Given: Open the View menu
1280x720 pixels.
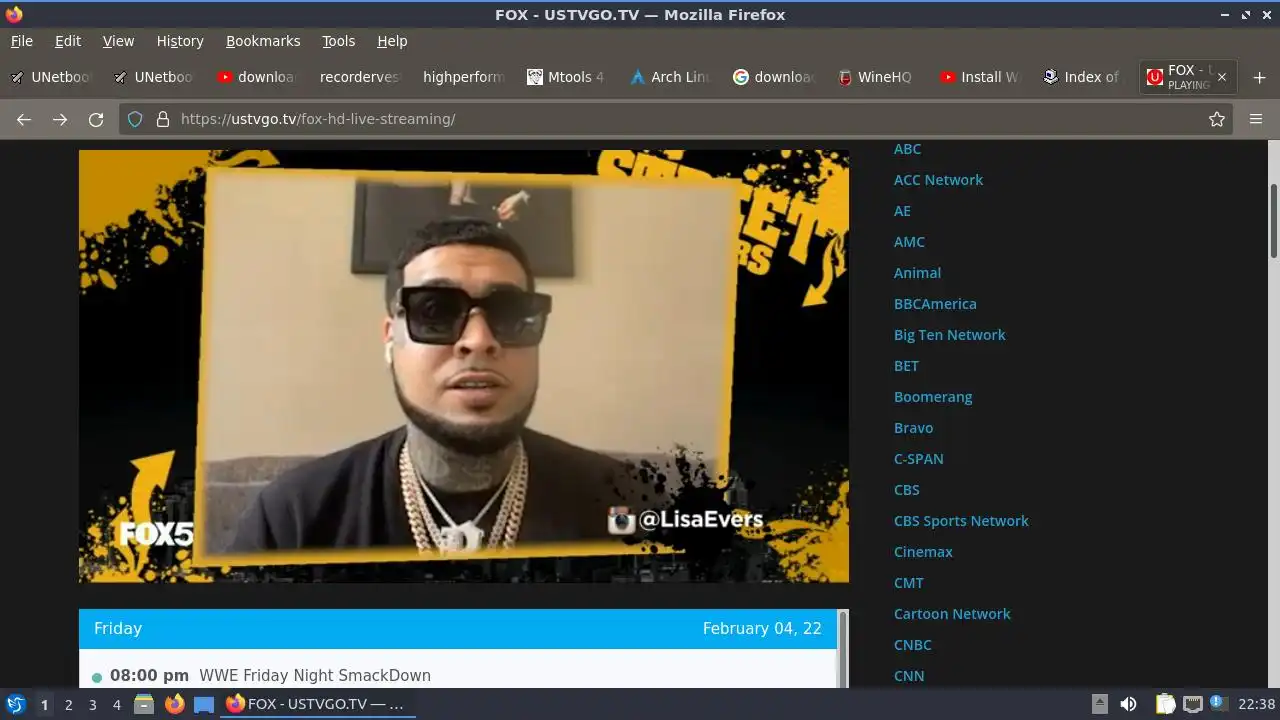Looking at the screenshot, I should click(118, 41).
